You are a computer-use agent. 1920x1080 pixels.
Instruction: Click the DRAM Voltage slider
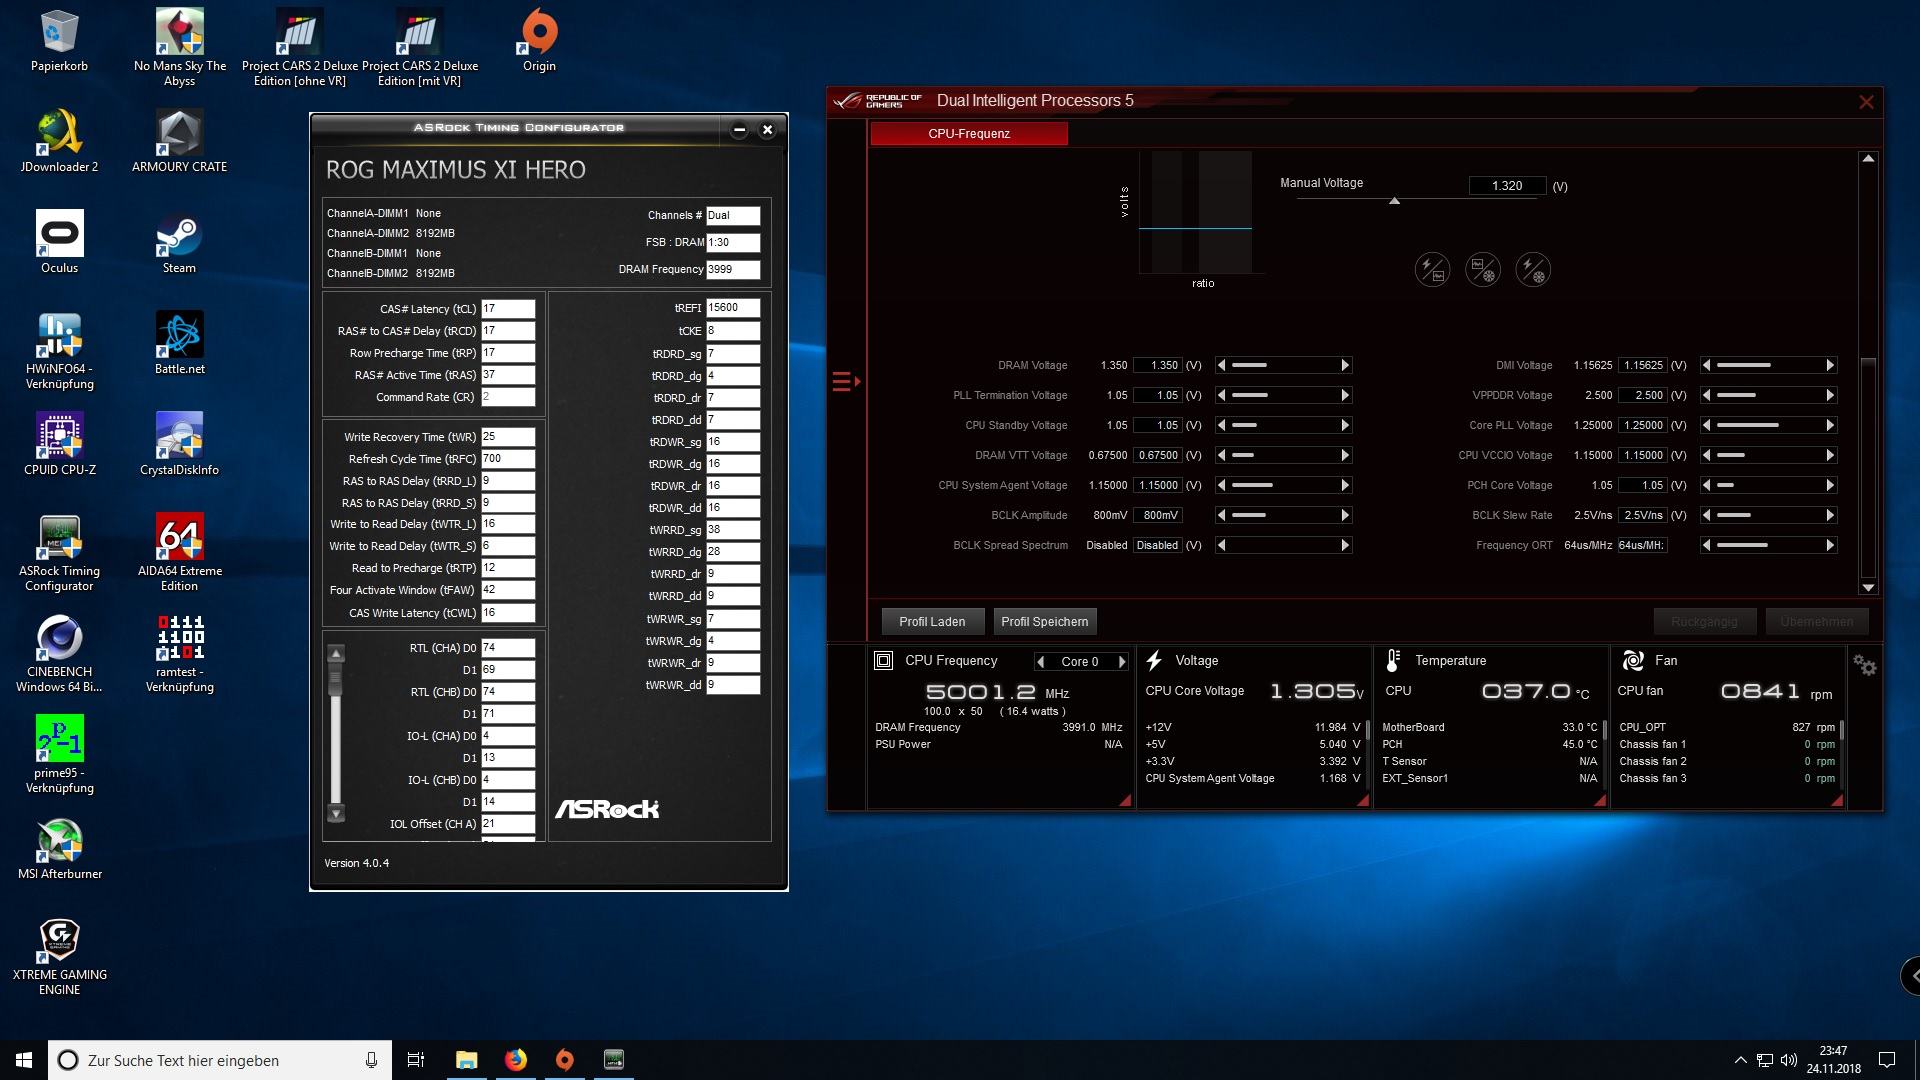tap(1284, 365)
